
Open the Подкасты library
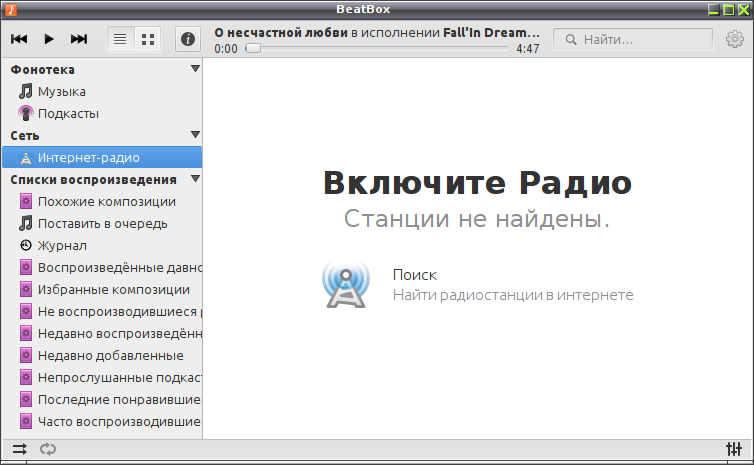pos(102,113)
